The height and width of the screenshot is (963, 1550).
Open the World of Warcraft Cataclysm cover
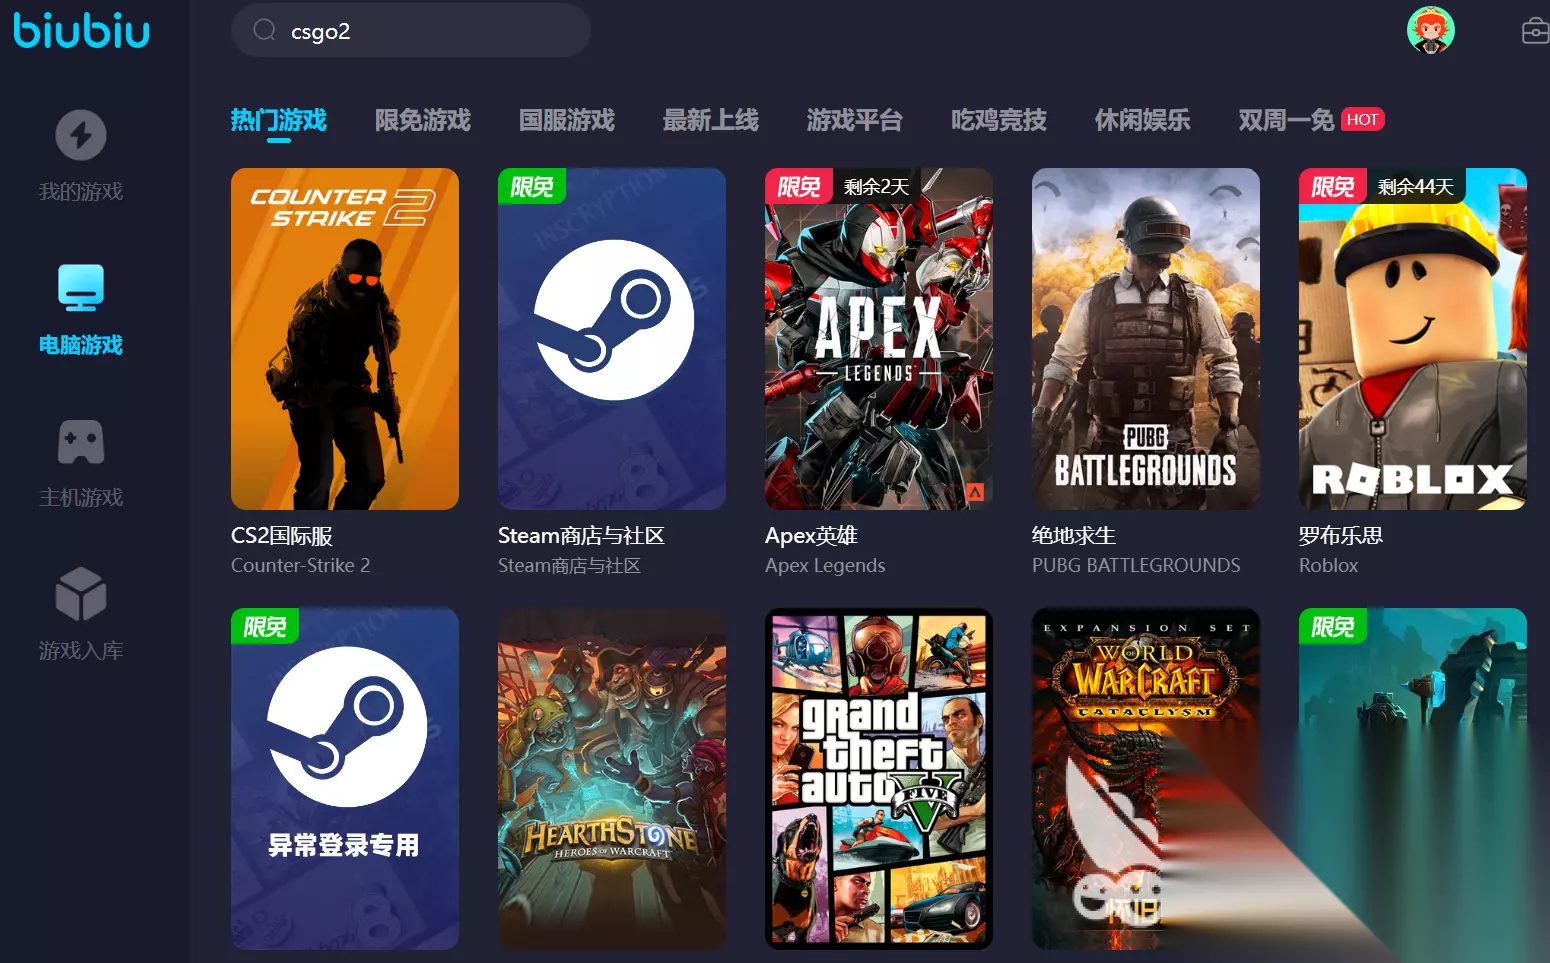(x=1146, y=779)
